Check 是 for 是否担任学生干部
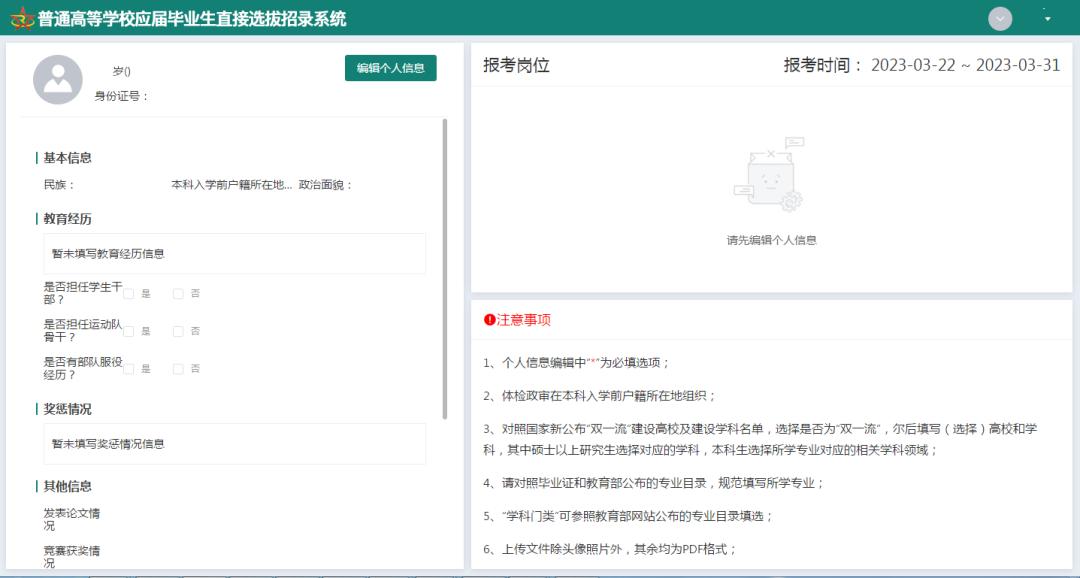The width and height of the screenshot is (1080, 578). 128,293
